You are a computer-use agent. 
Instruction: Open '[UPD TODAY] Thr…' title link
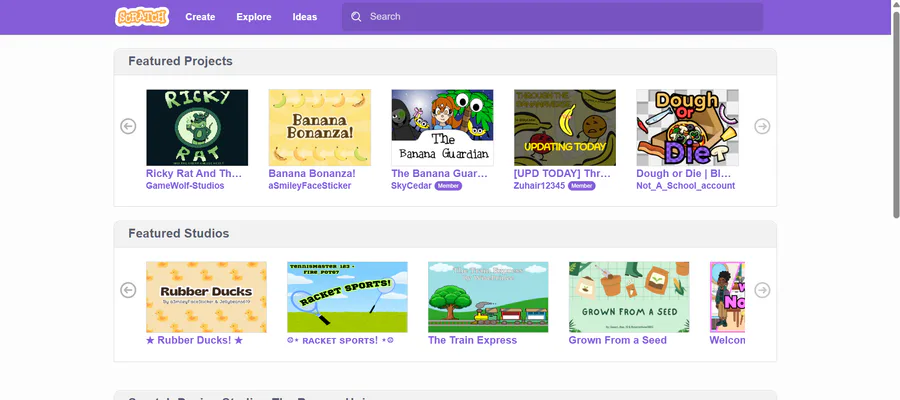(562, 173)
